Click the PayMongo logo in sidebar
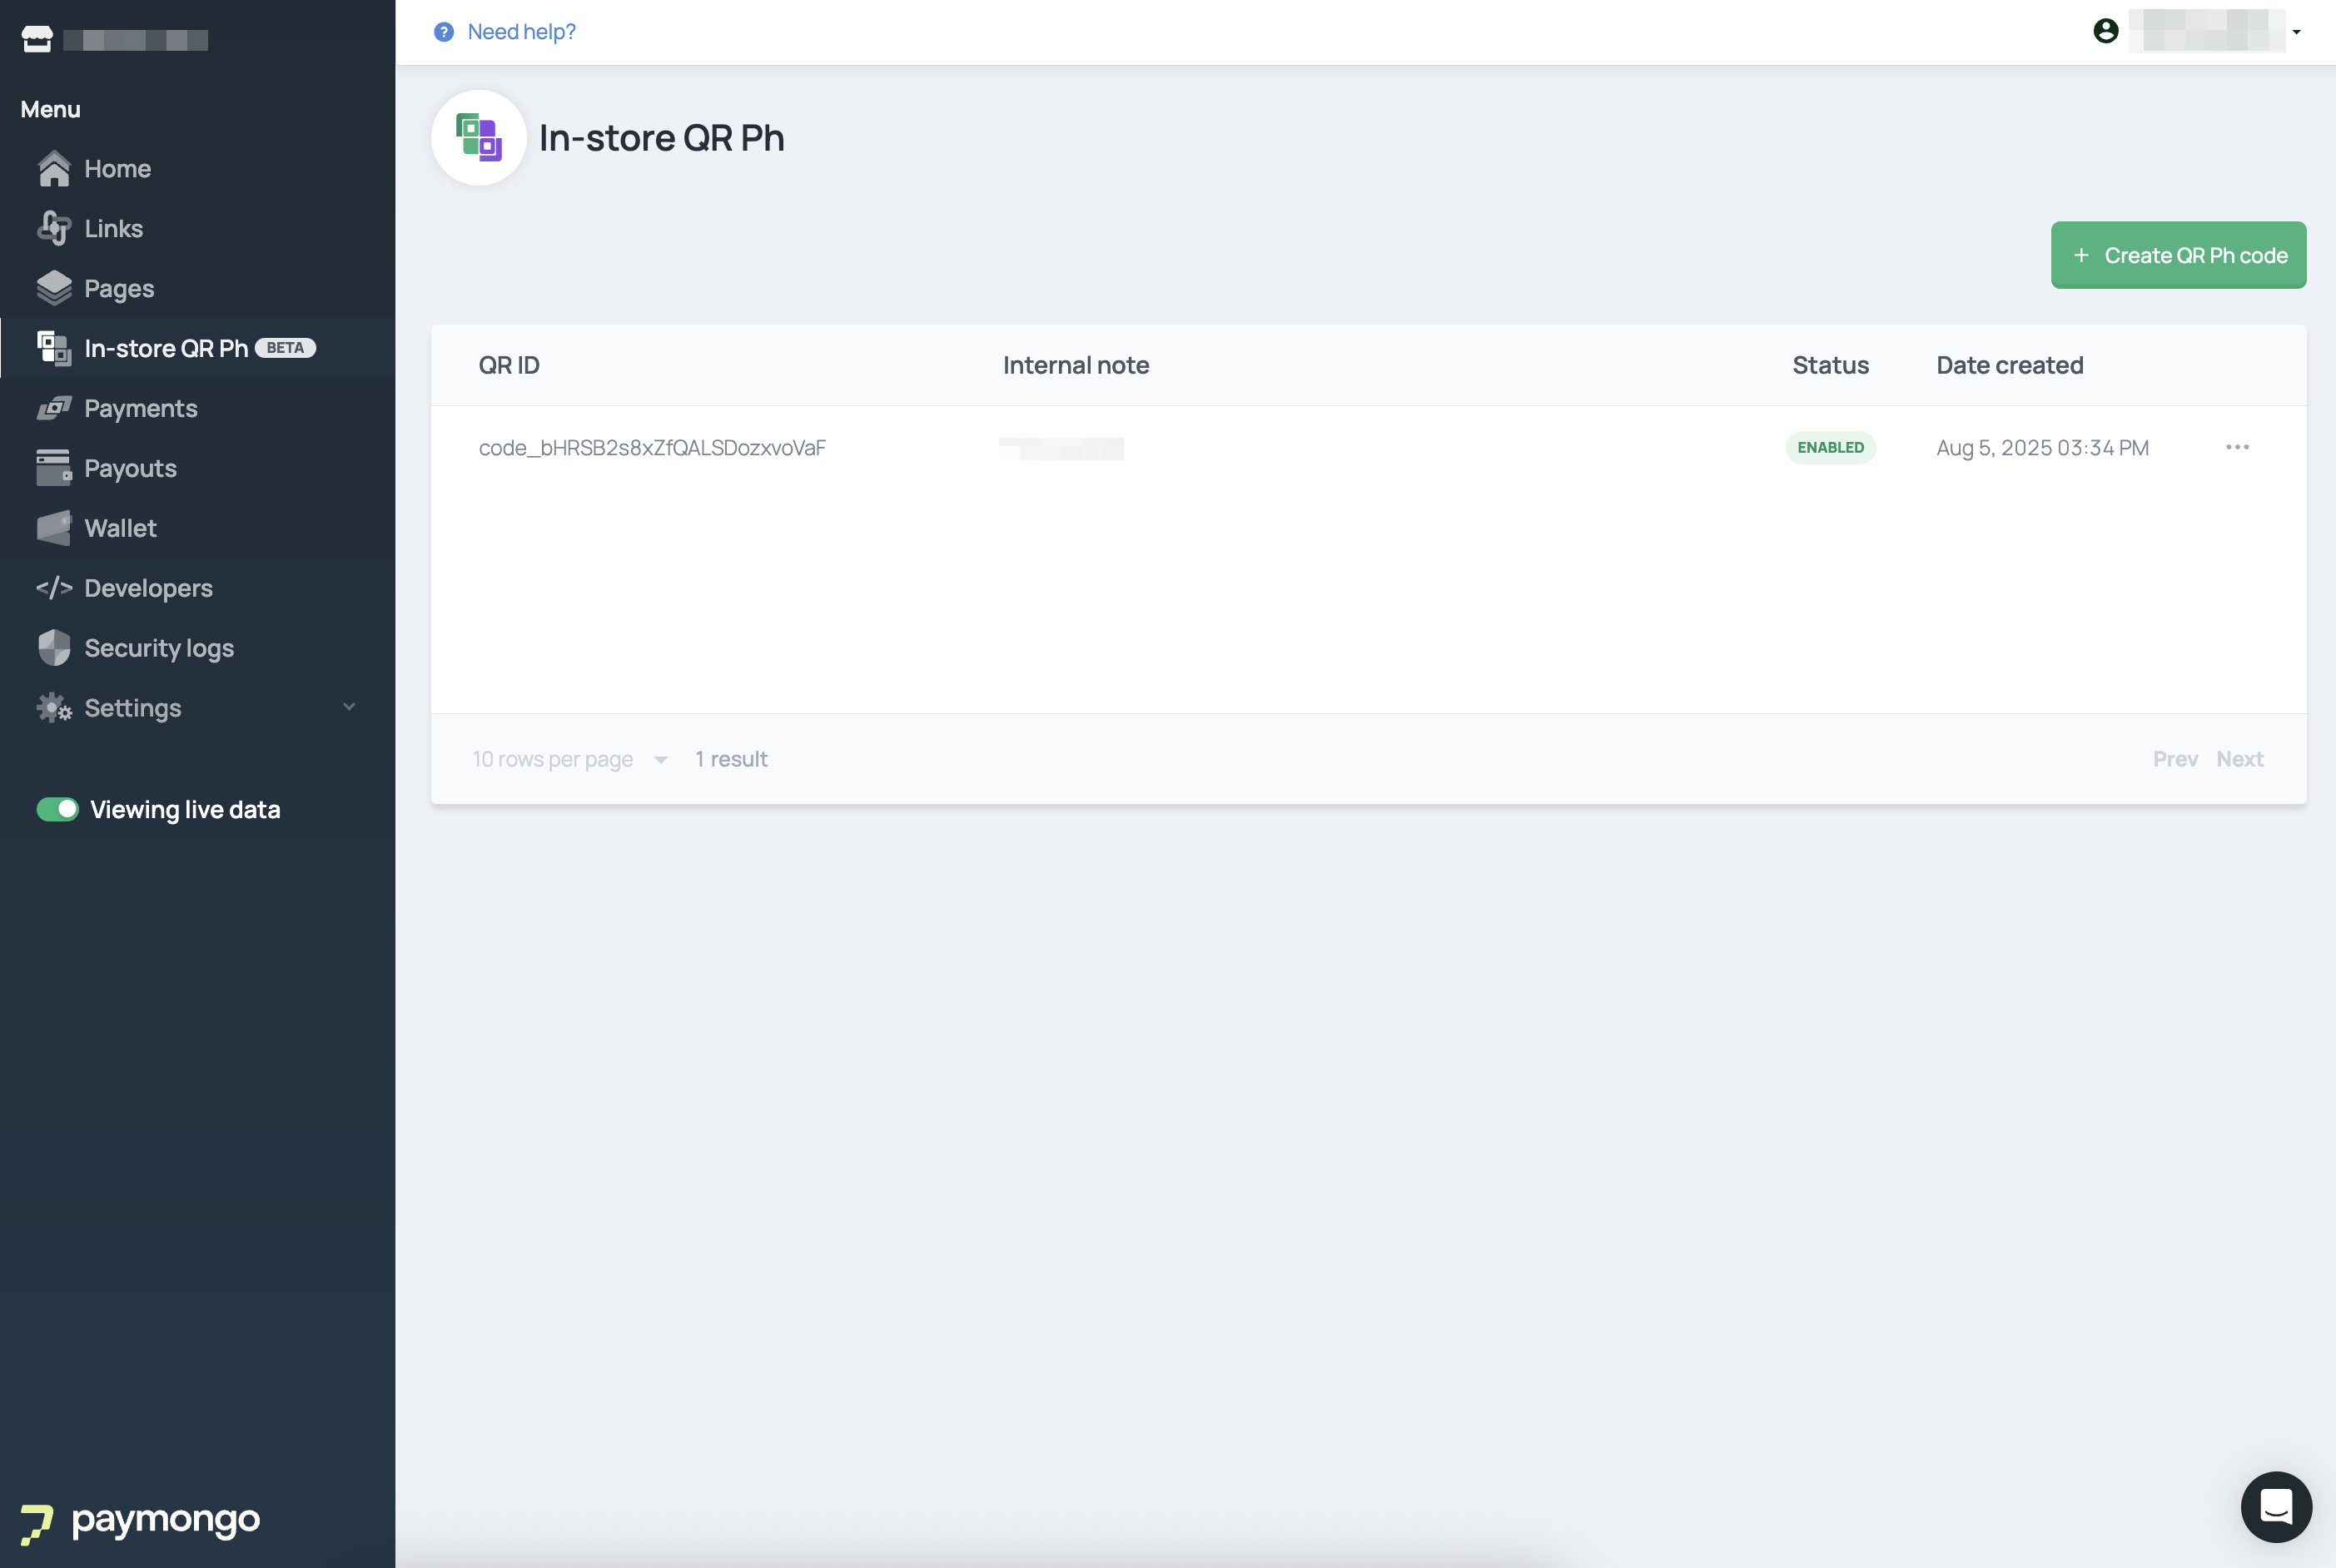 [x=141, y=1522]
